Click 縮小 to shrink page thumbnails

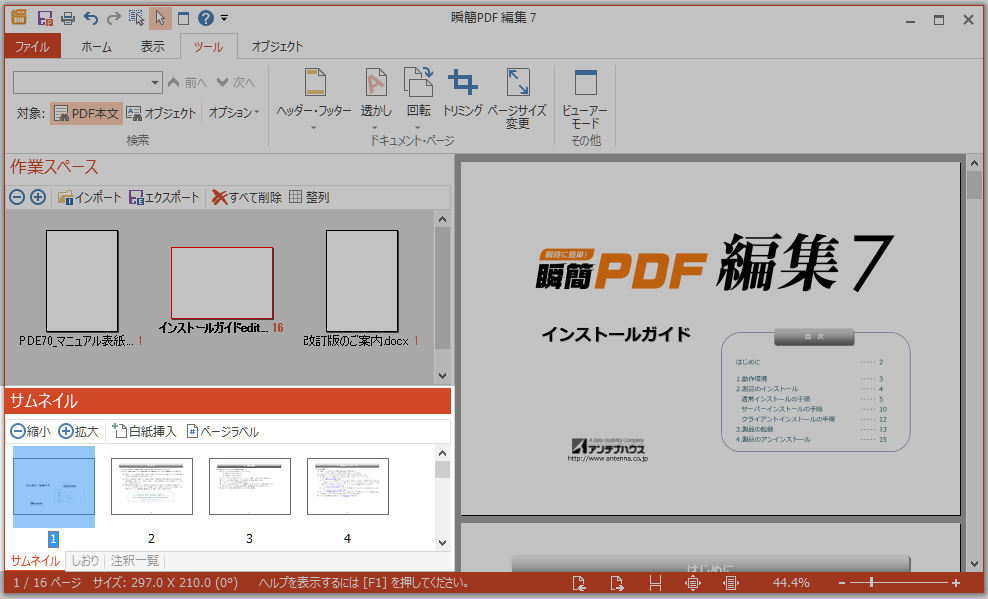click(30, 431)
